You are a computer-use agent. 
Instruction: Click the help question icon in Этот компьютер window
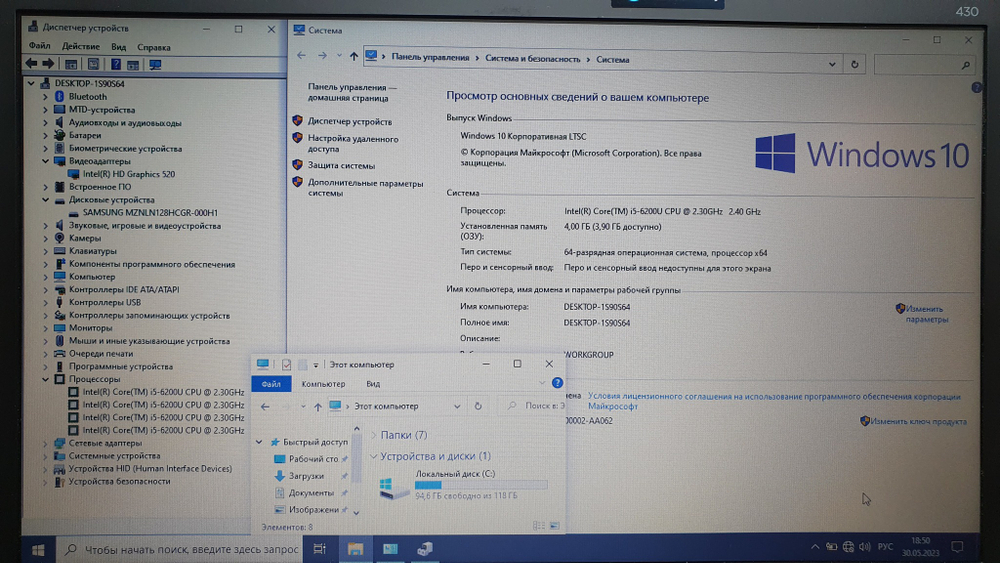pos(557,383)
